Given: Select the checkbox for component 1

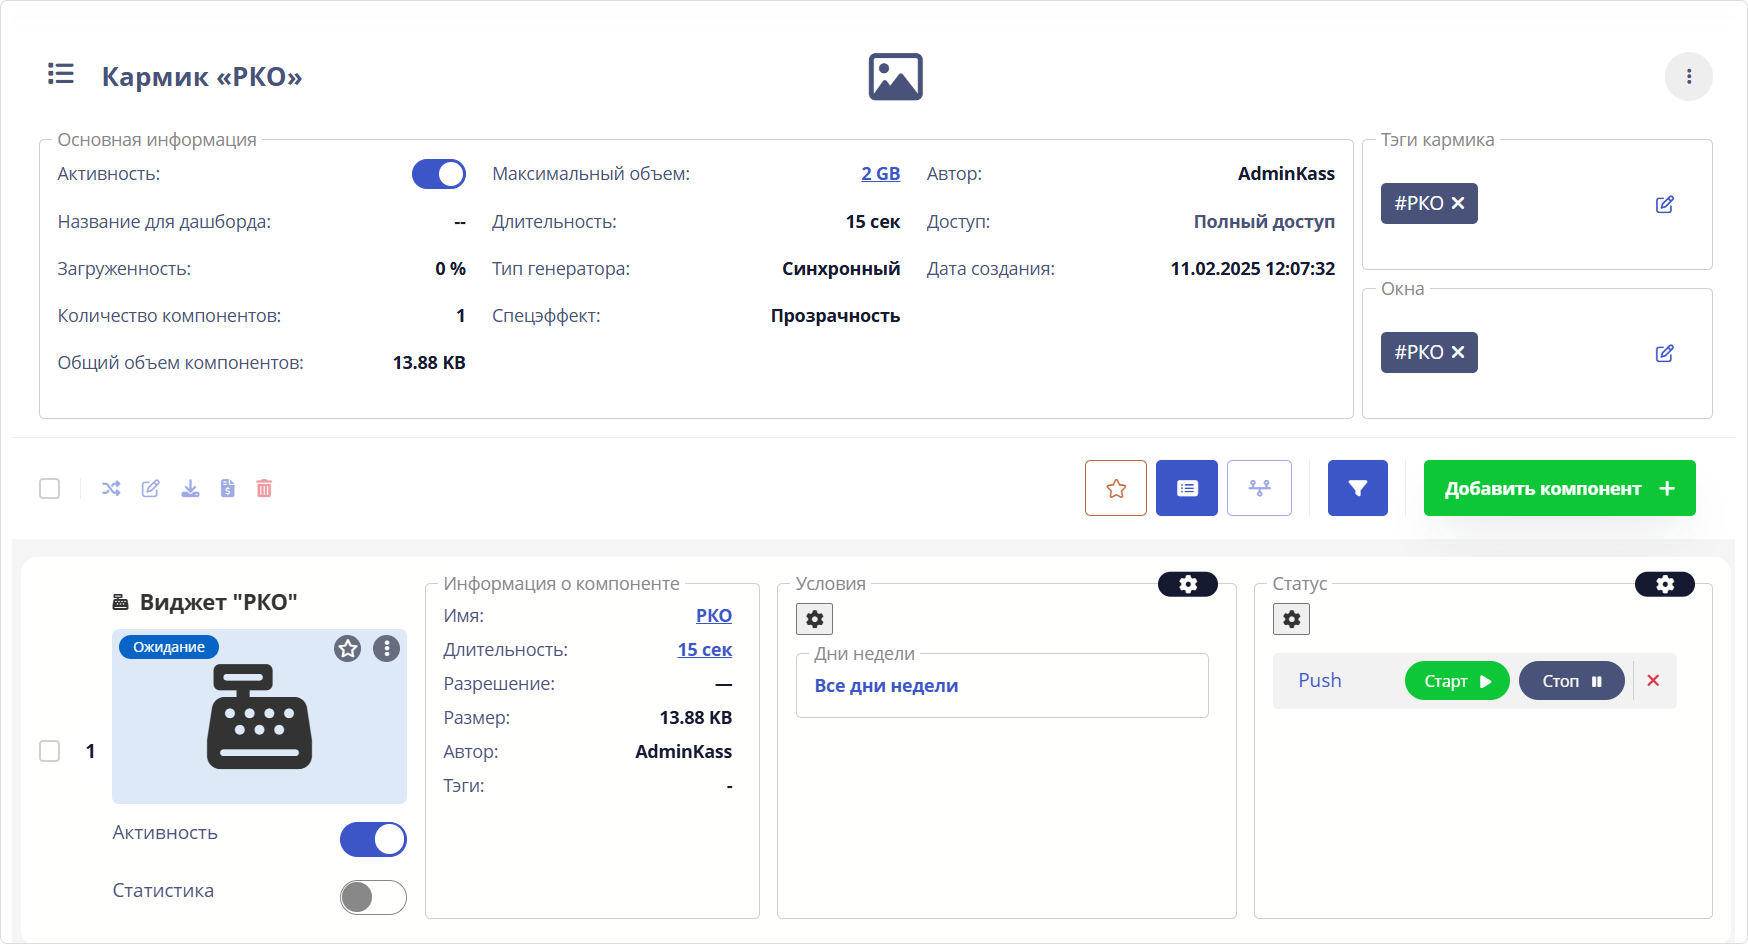Looking at the screenshot, I should click(50, 751).
